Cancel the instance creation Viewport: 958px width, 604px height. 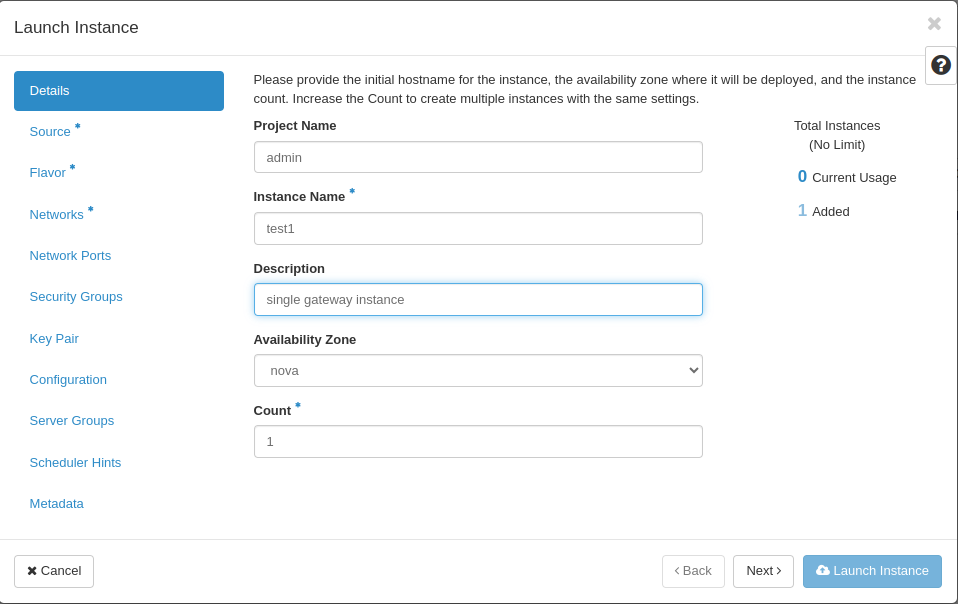click(x=53, y=571)
